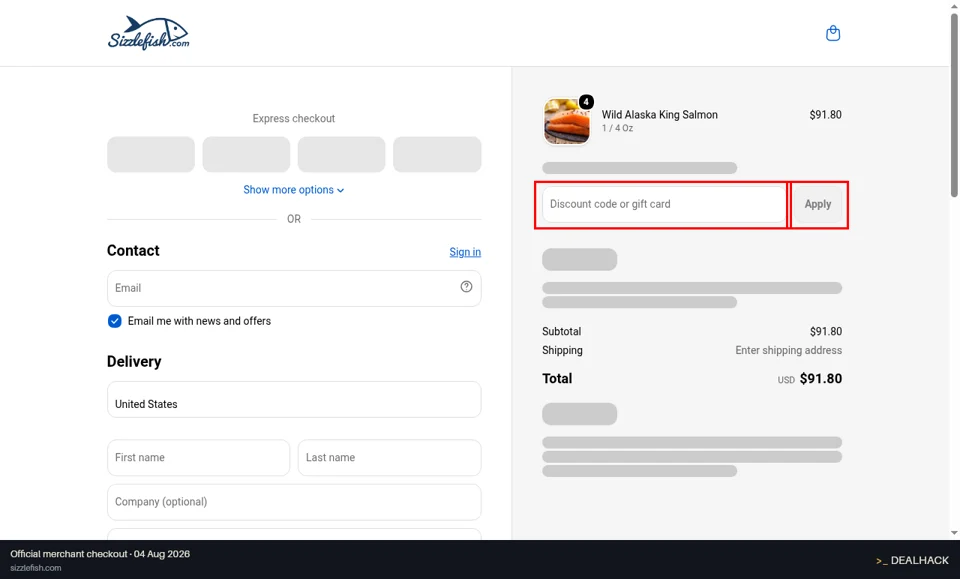
Task: Click the Last name field
Action: point(389,457)
